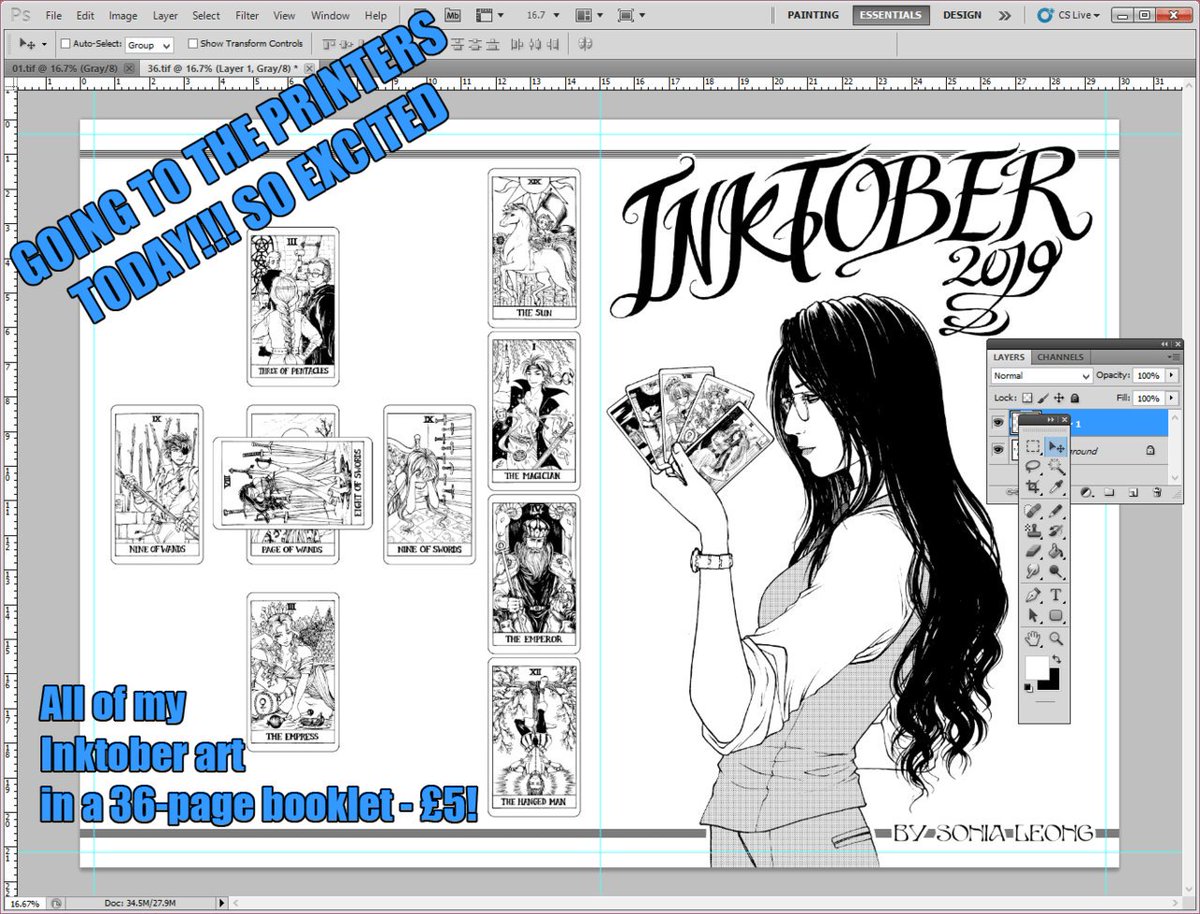
Task: Select the Eyedropper tool
Action: pos(1057,486)
